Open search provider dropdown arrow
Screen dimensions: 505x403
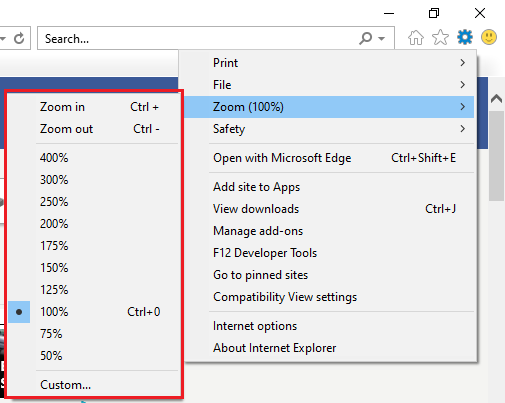point(382,39)
